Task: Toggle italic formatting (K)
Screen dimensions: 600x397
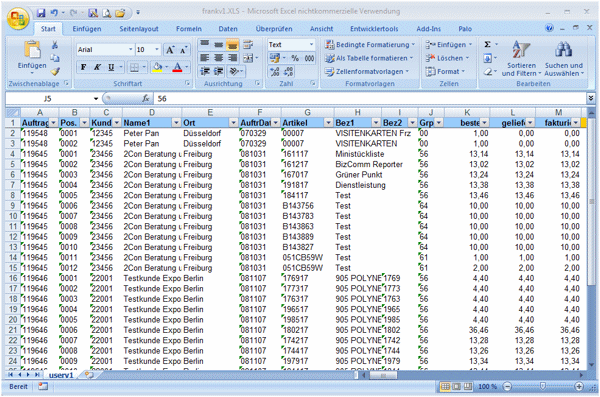Action: [97, 68]
